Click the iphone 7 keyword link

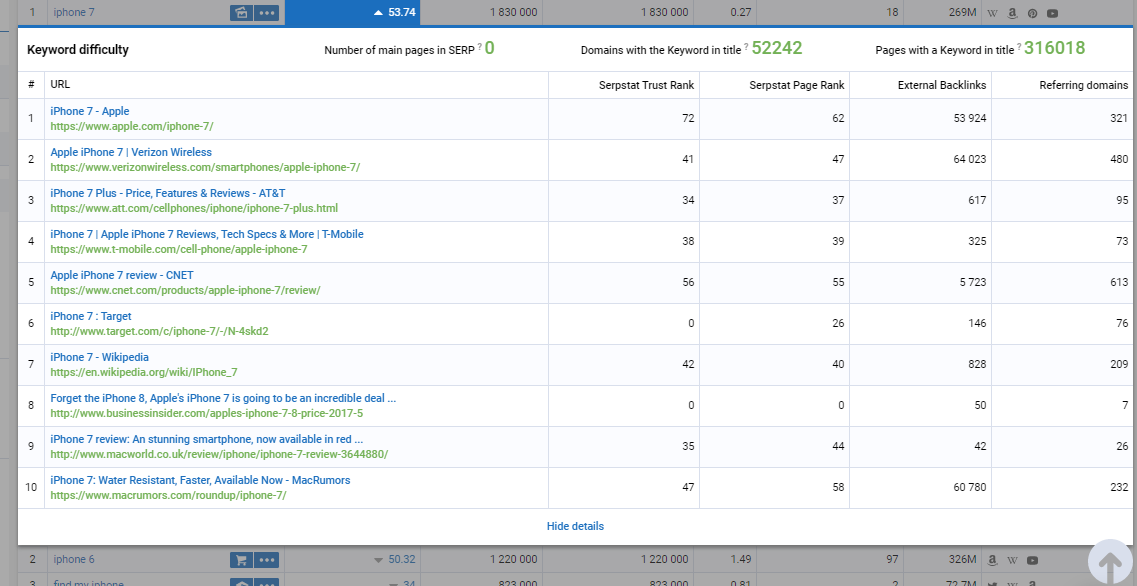[74, 12]
